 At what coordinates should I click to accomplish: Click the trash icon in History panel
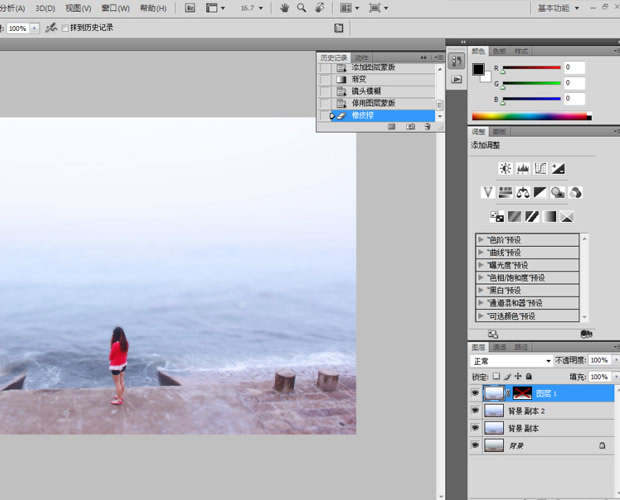[x=427, y=126]
